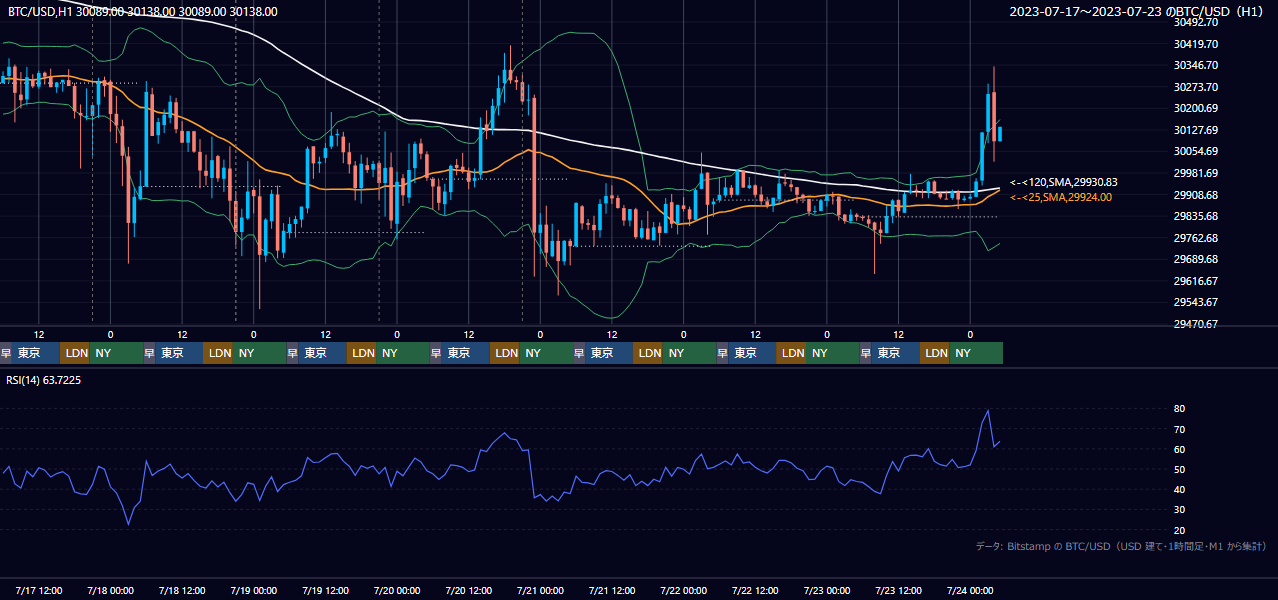Click RSI scale value 80
This screenshot has width=1278, height=600.
click(1179, 409)
